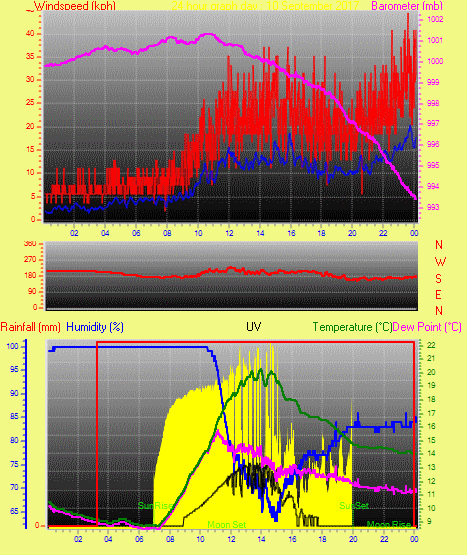This screenshot has width=467, height=555.
Task: Click the 270 wind direction axis value
Action: [x=30, y=259]
